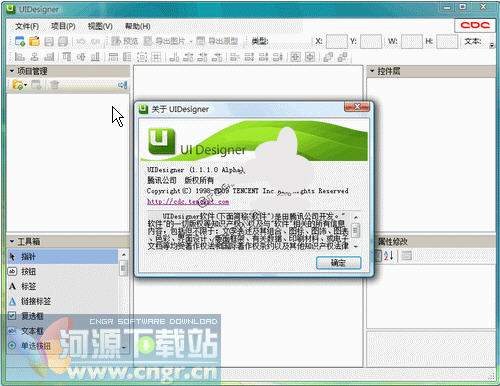Viewport: 500px width, 386px height.
Task: Select the 文本框 textbox tool in the toolbox
Action: point(62,331)
